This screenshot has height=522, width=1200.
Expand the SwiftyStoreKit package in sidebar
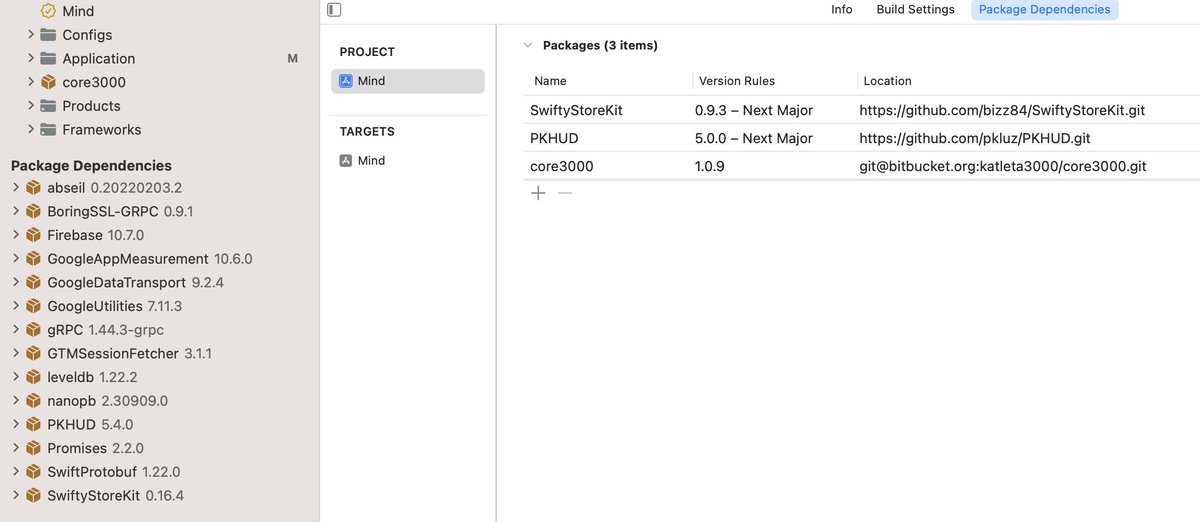(16, 495)
